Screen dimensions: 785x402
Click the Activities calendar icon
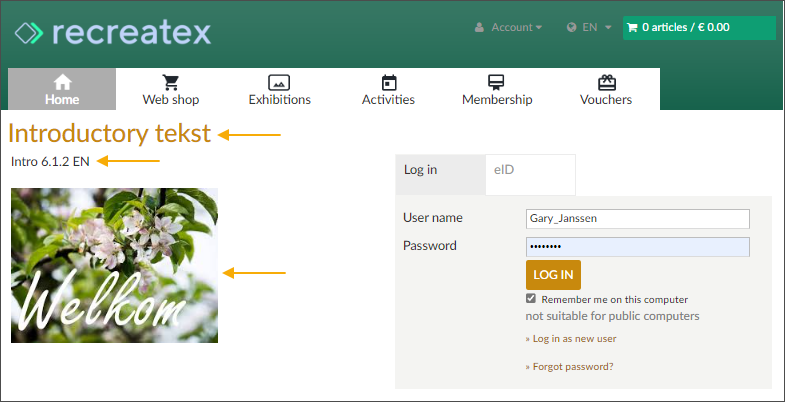(x=388, y=82)
